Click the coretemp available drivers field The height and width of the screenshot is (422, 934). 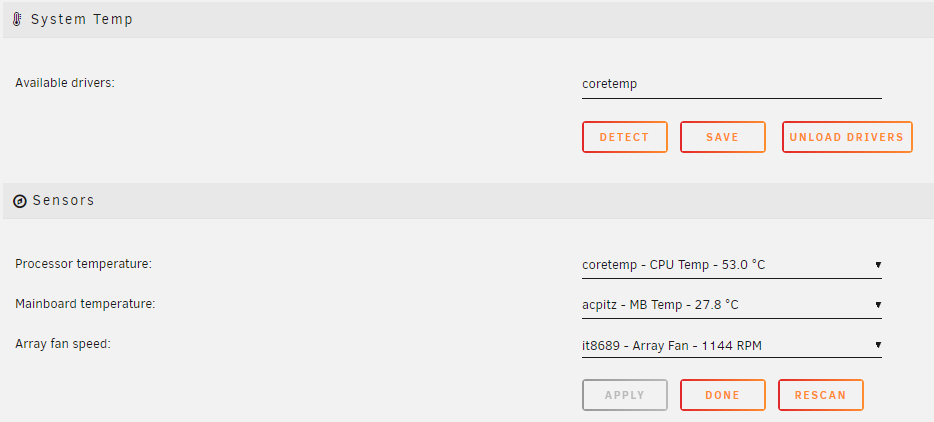(731, 85)
